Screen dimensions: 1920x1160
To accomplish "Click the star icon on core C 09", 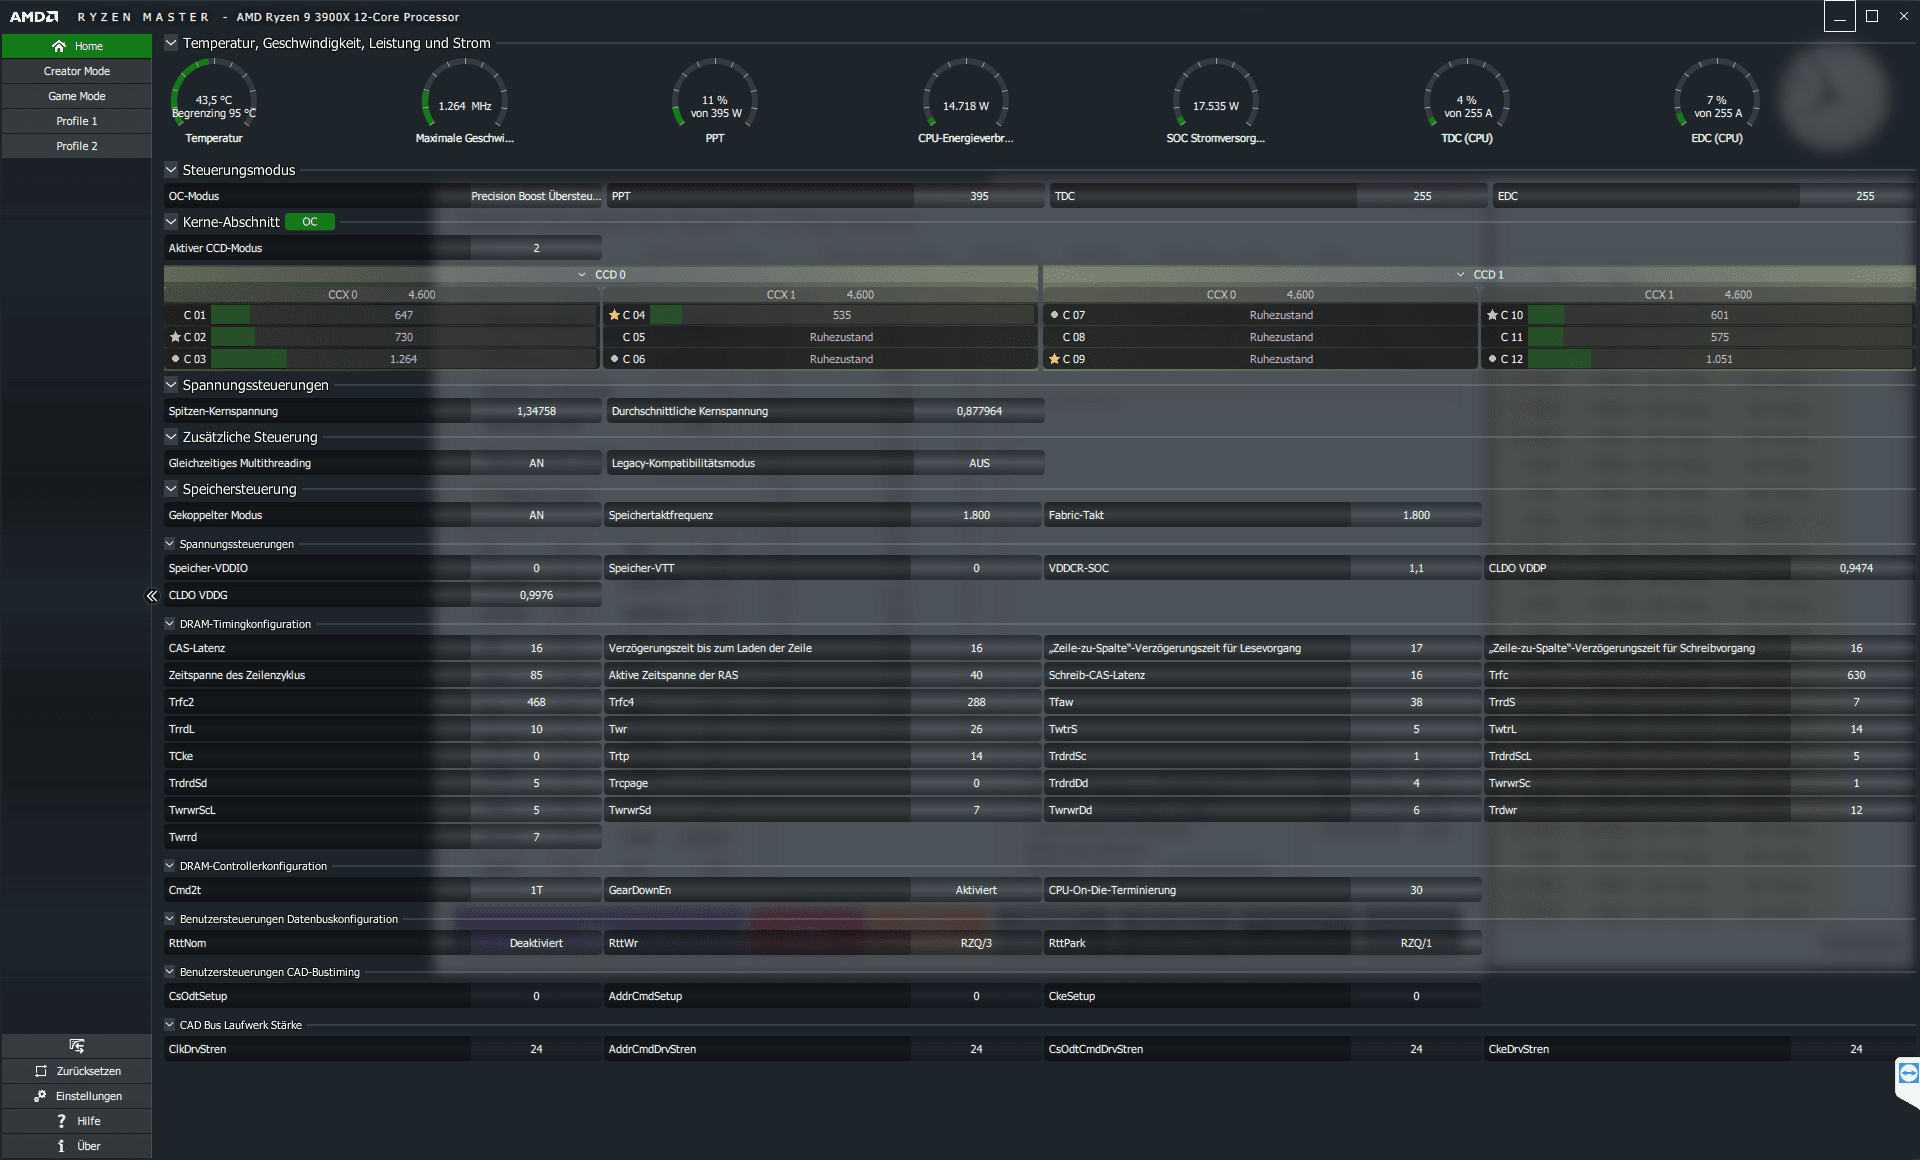I will pyautogui.click(x=1054, y=359).
